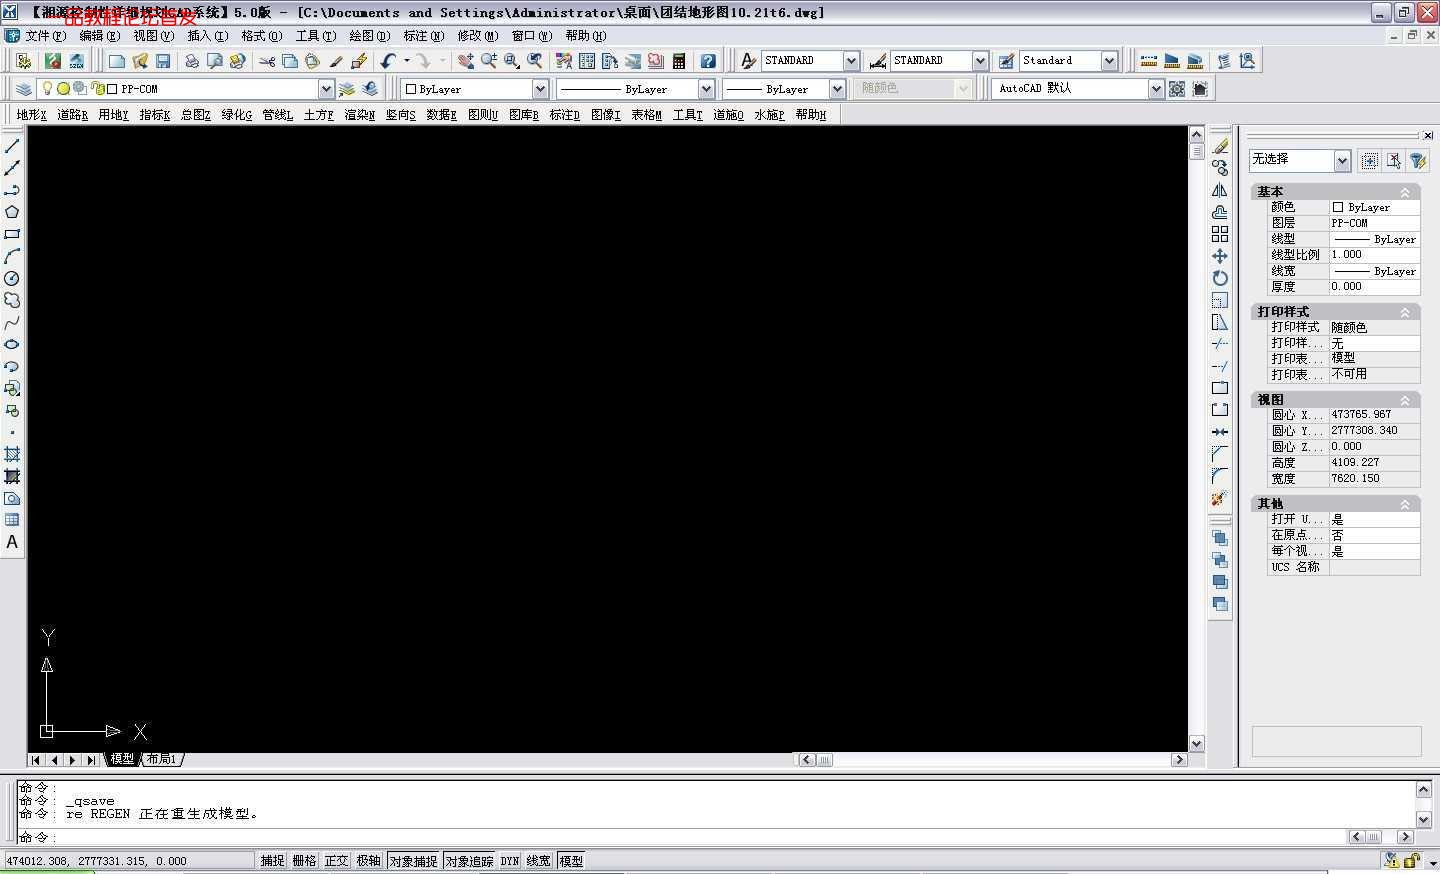Collapse the 打印样式 properties section
The height and width of the screenshot is (874, 1440).
coord(1404,312)
